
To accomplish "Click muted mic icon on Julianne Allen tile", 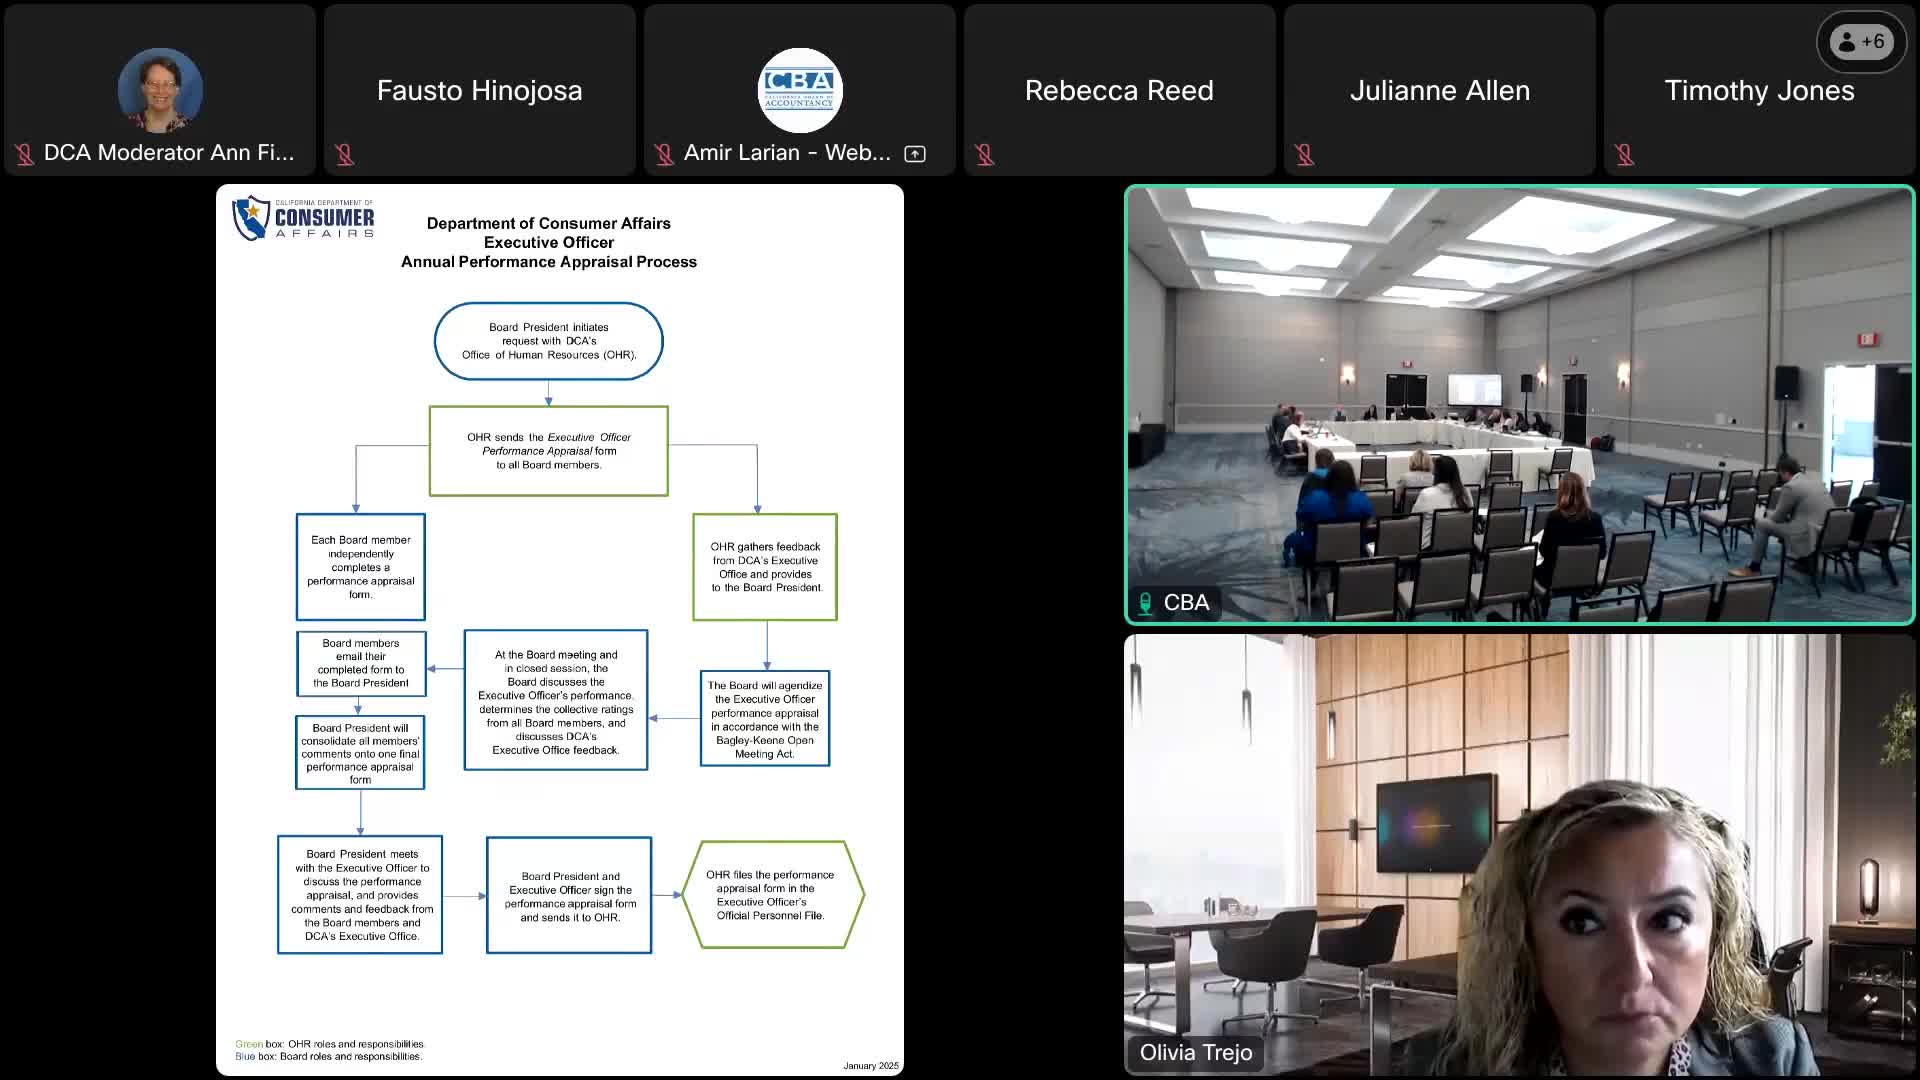I will pyautogui.click(x=1304, y=155).
